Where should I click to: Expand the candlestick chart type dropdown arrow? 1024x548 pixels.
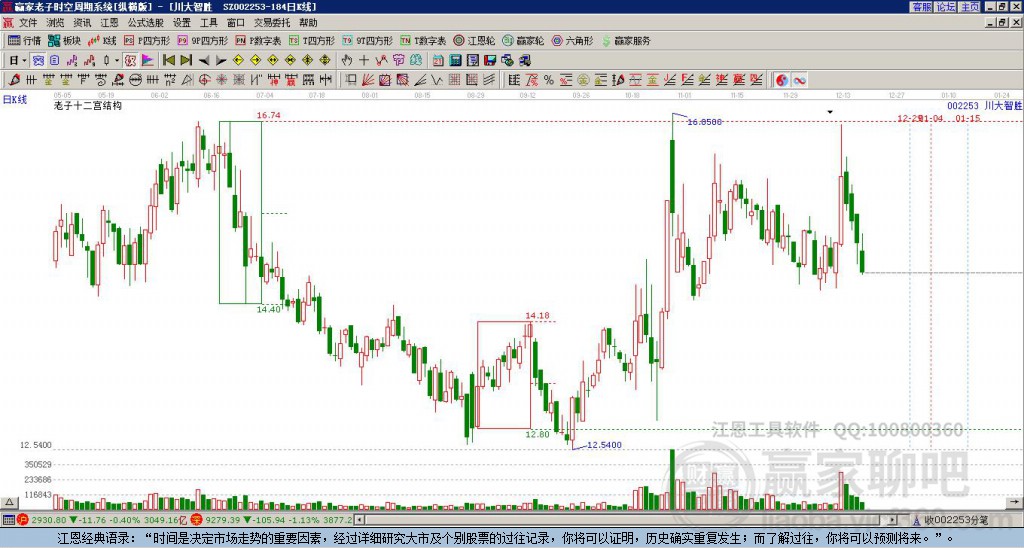[x=117, y=61]
